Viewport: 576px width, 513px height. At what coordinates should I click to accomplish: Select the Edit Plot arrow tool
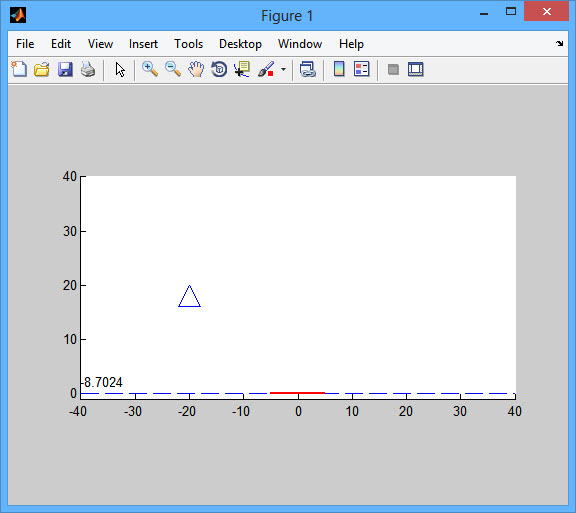pos(120,69)
